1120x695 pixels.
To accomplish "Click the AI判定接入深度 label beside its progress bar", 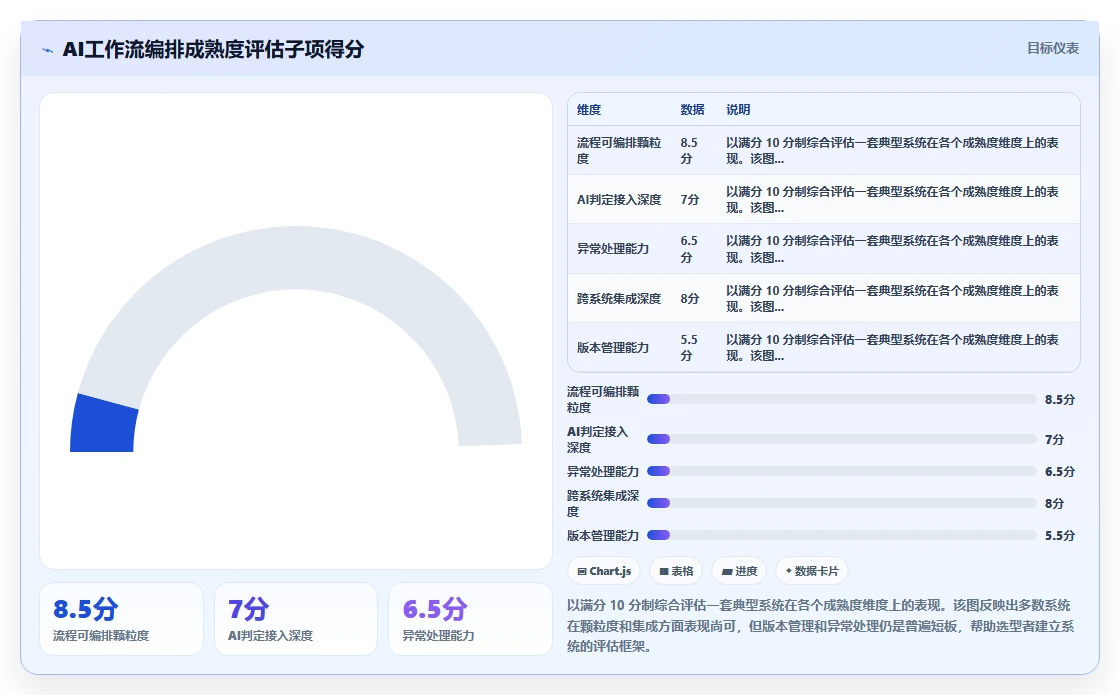I will coord(598,439).
